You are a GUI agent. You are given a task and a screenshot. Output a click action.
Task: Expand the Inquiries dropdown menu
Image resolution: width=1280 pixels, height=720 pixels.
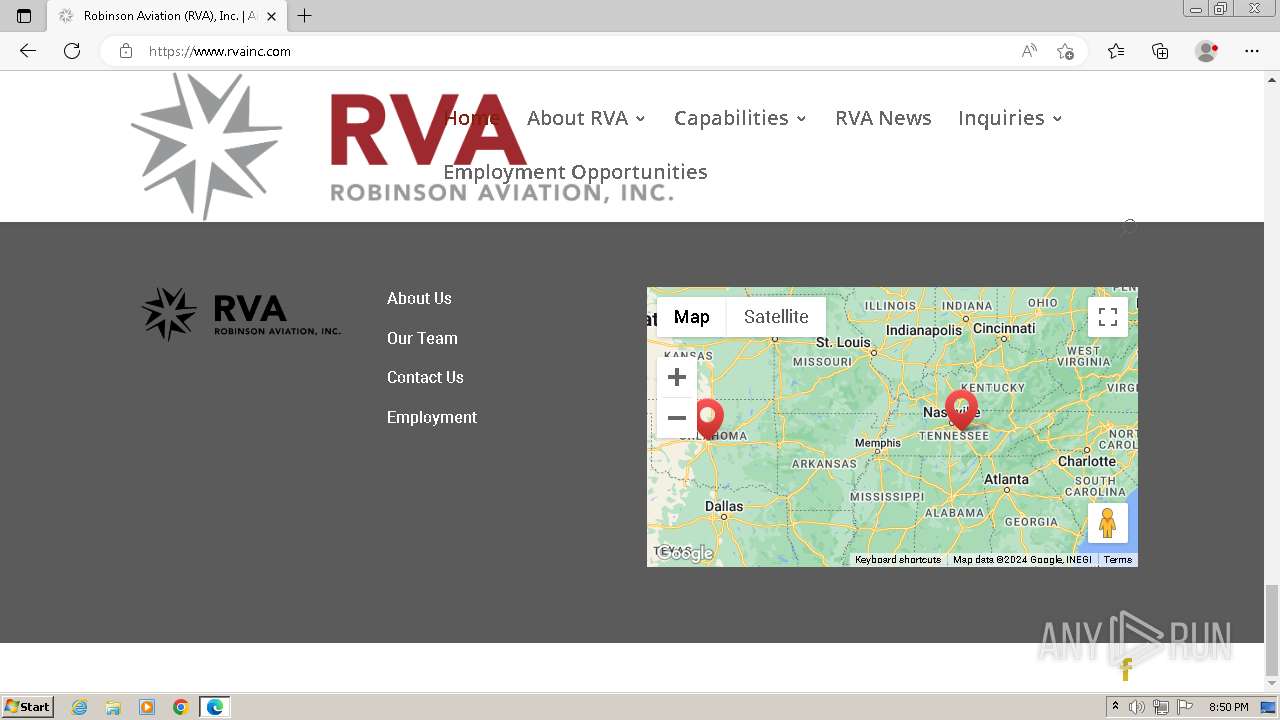coord(1010,118)
